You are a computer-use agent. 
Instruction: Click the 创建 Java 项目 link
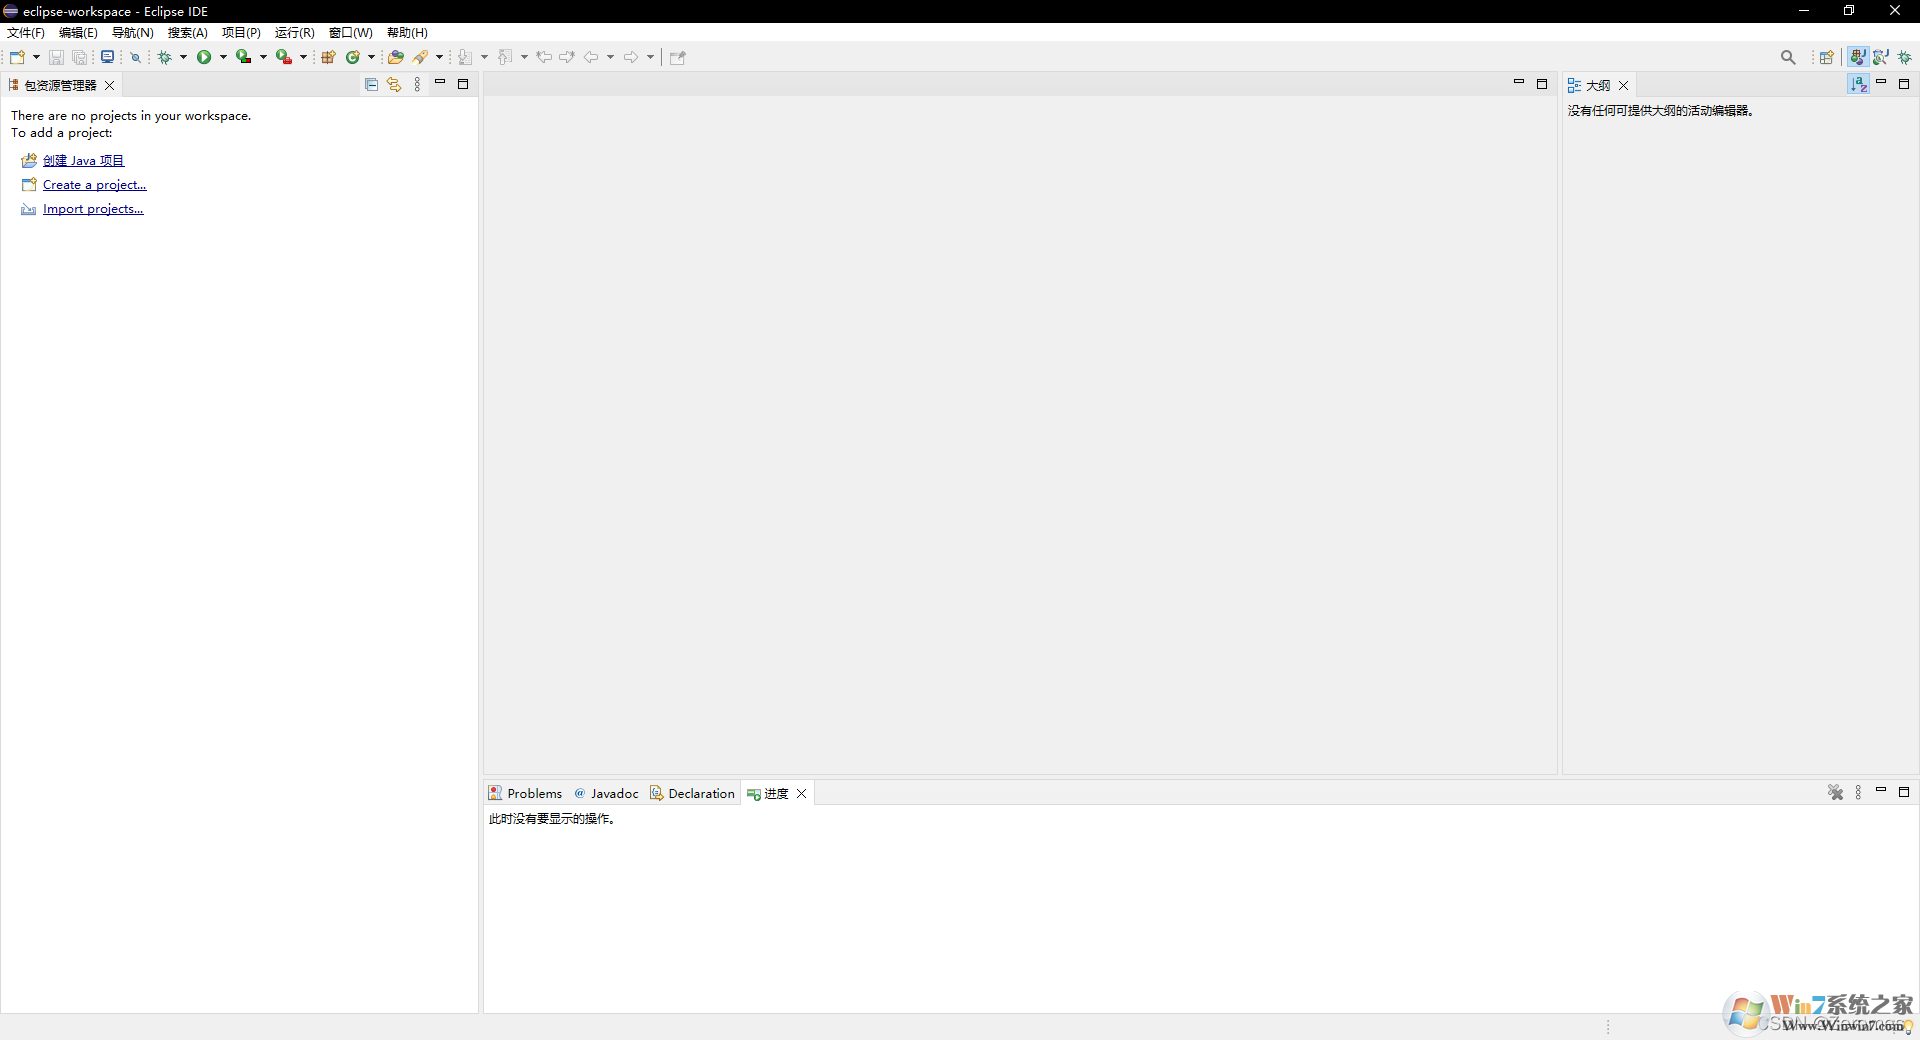click(x=84, y=160)
